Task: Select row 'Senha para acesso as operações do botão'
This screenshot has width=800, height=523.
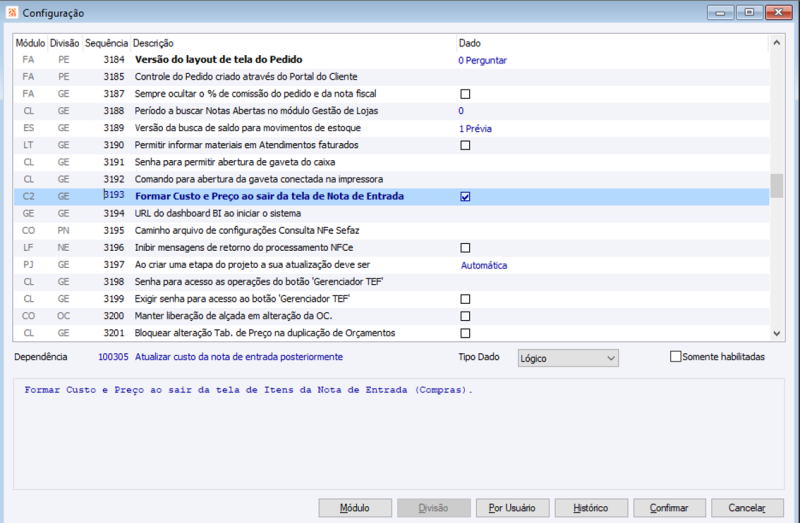Action: point(391,282)
